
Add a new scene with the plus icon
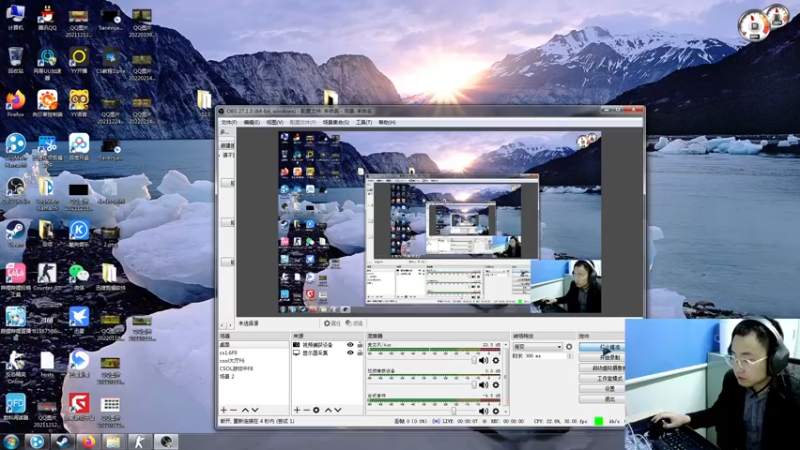223,410
